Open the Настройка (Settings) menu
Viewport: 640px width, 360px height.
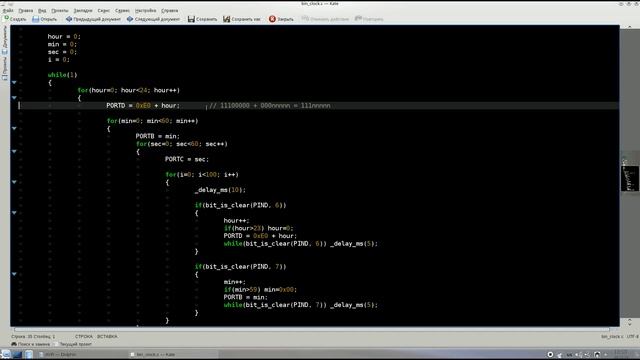pos(145,10)
